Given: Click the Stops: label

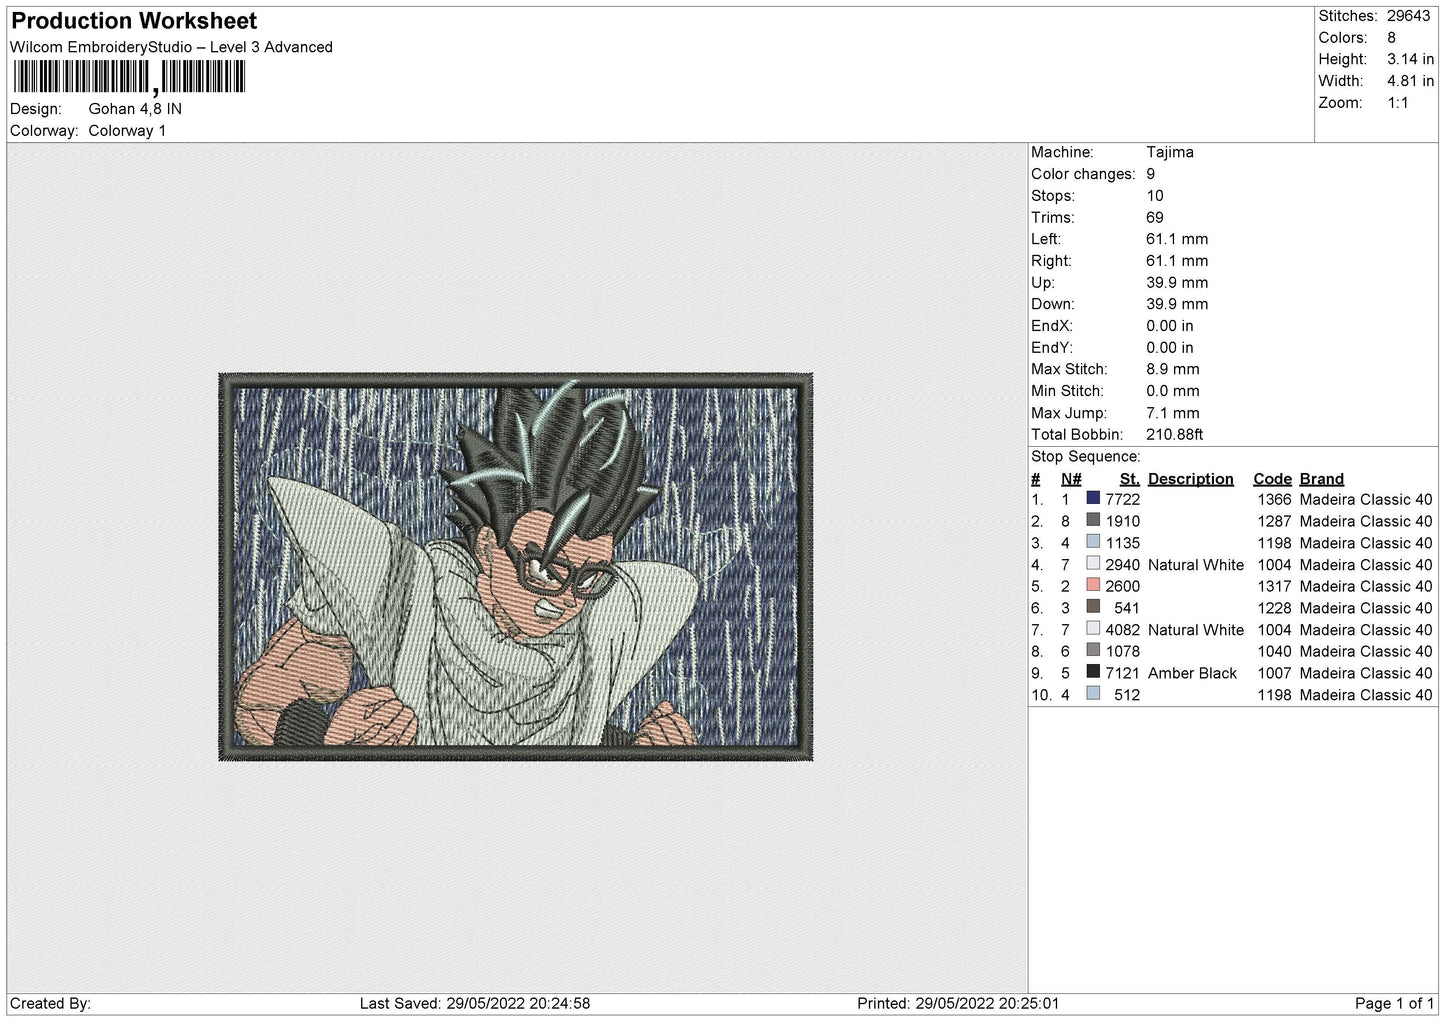Looking at the screenshot, I should (x=1053, y=196).
